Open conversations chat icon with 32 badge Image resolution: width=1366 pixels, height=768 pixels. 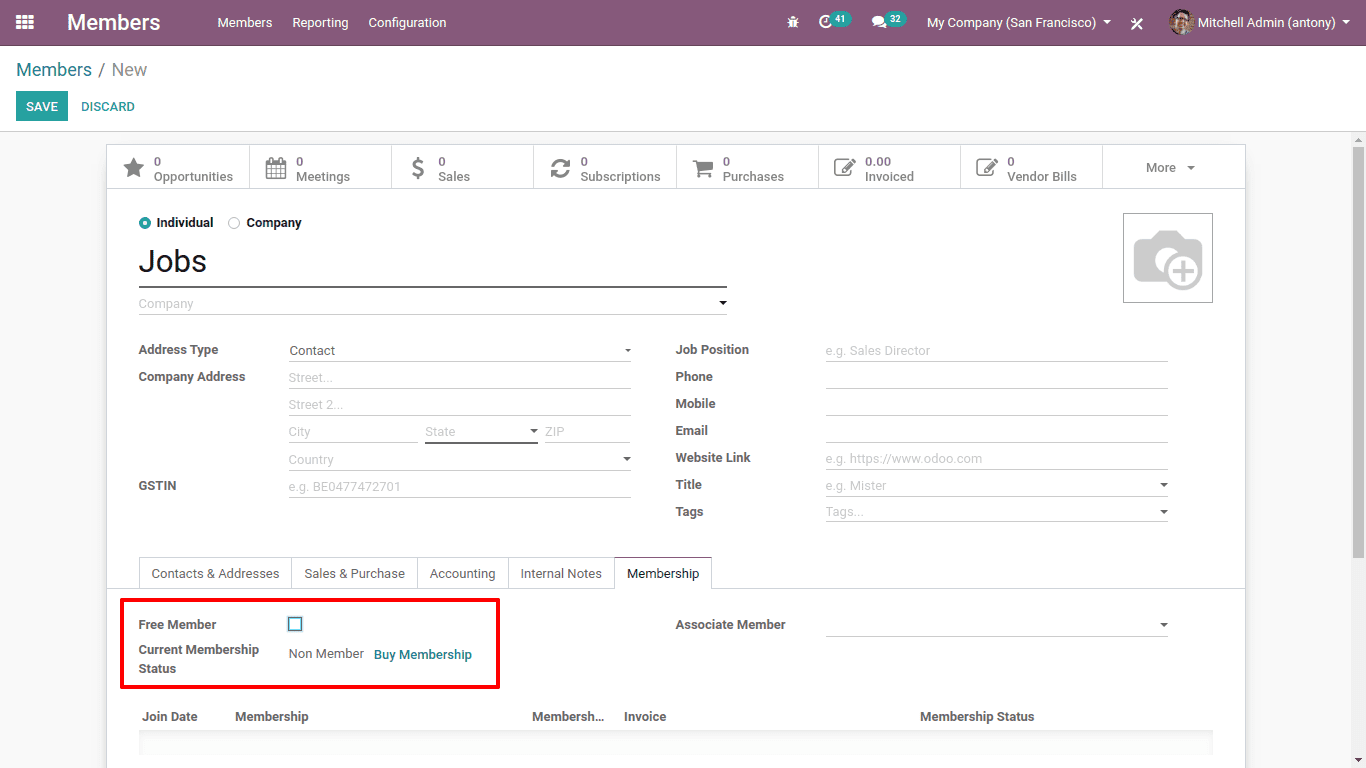pos(888,21)
